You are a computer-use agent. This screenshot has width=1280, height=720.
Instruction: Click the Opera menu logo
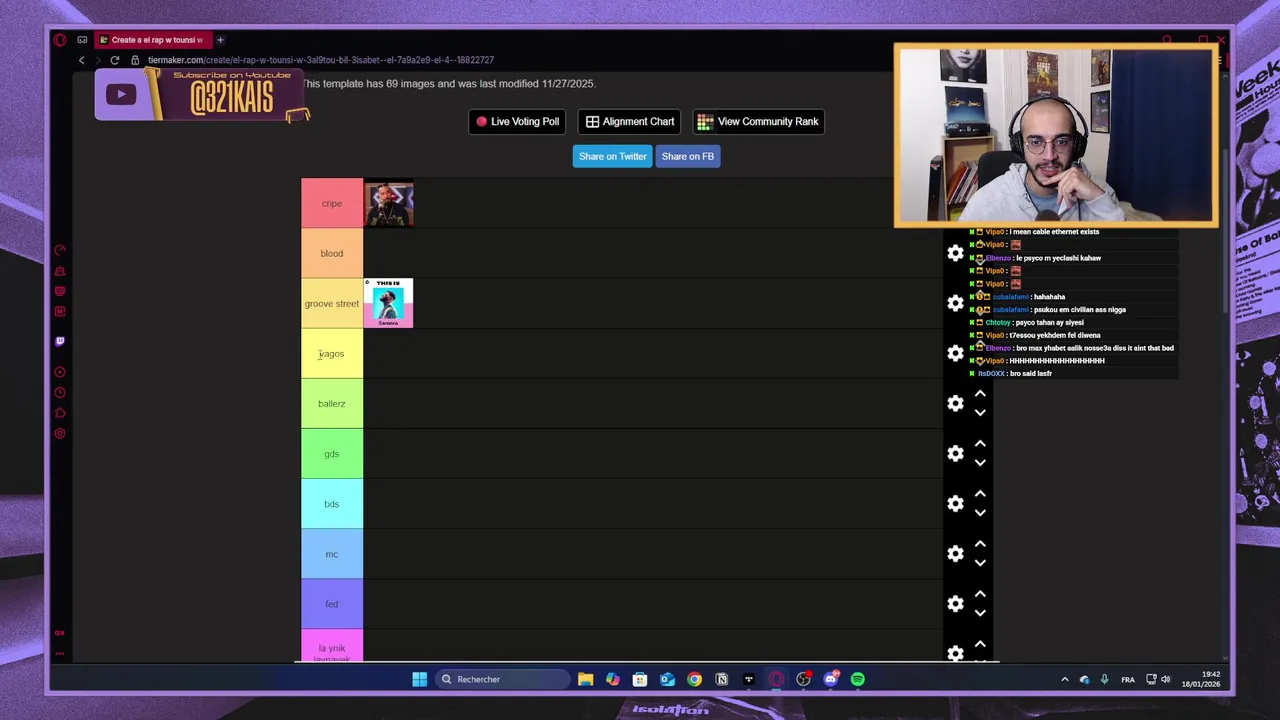(x=60, y=40)
